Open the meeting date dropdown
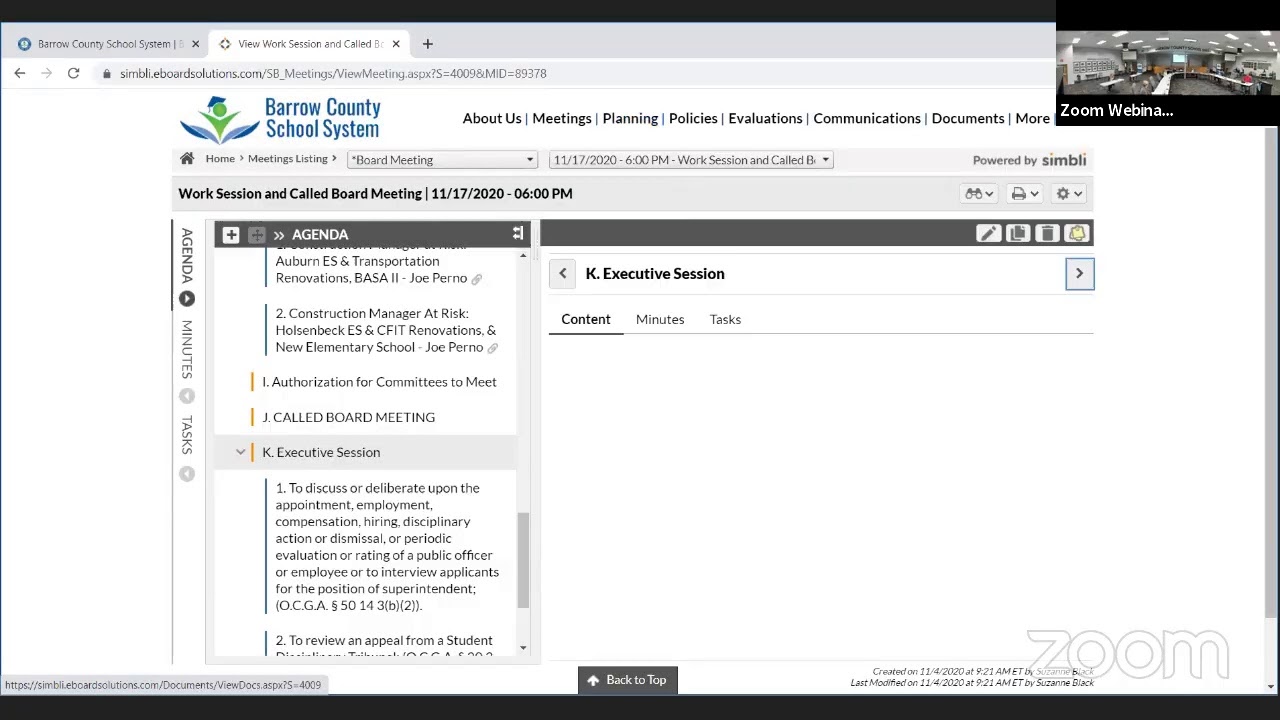This screenshot has width=1280, height=720. pos(691,160)
